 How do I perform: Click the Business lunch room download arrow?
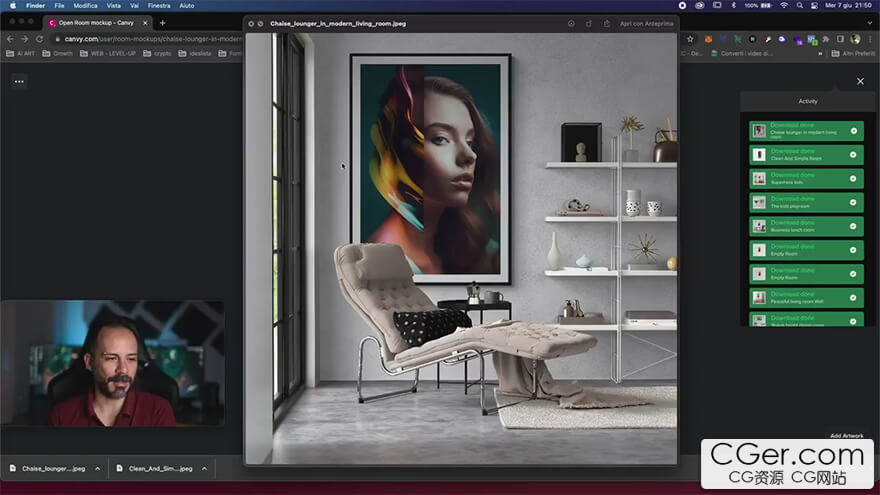point(854,226)
